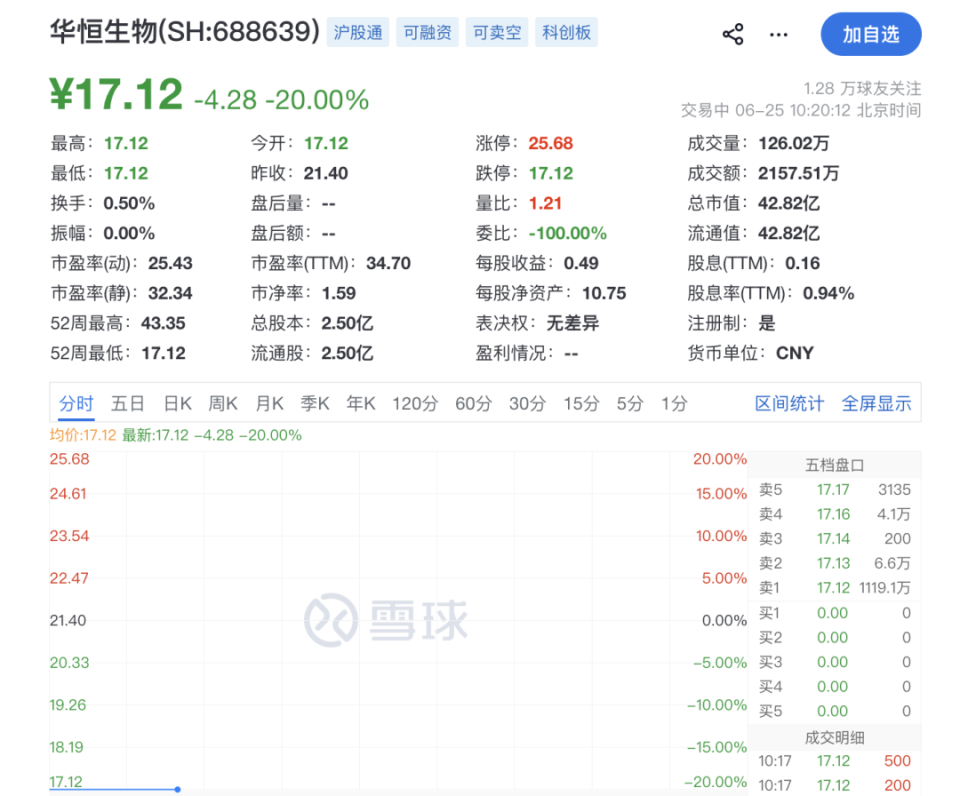Open the 周K chart tab

pyautogui.click(x=222, y=404)
